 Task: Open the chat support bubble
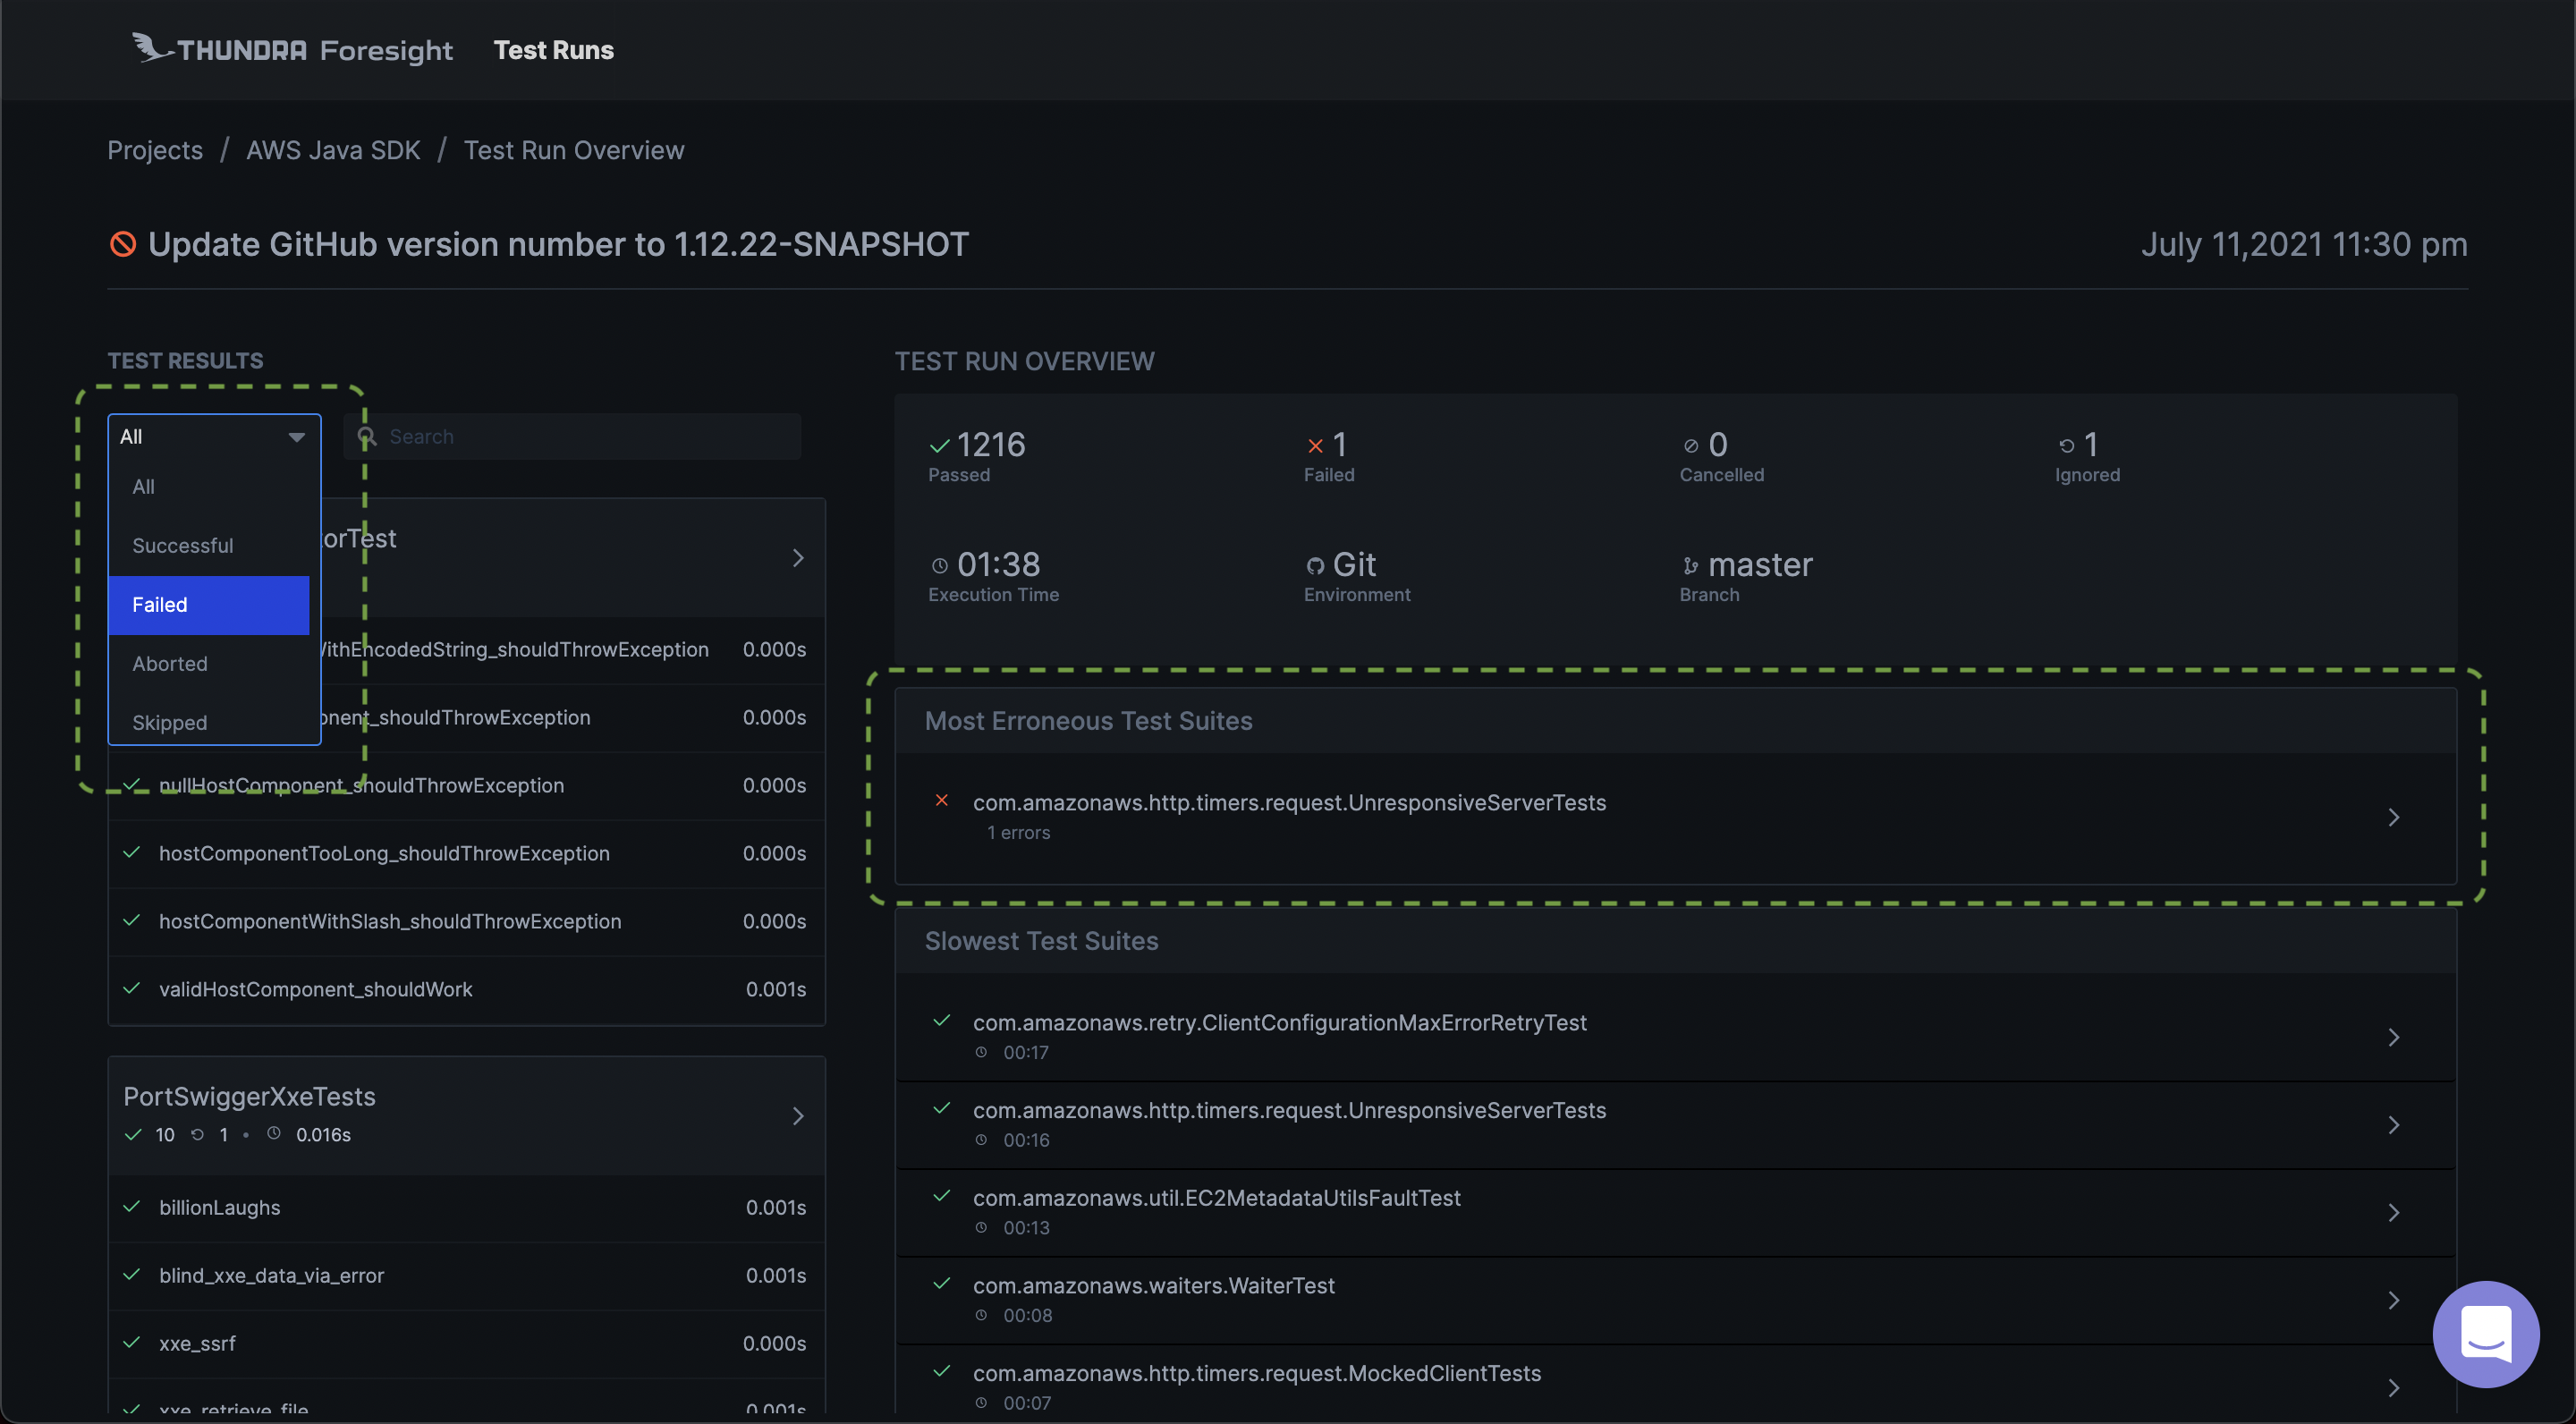(x=2485, y=1334)
